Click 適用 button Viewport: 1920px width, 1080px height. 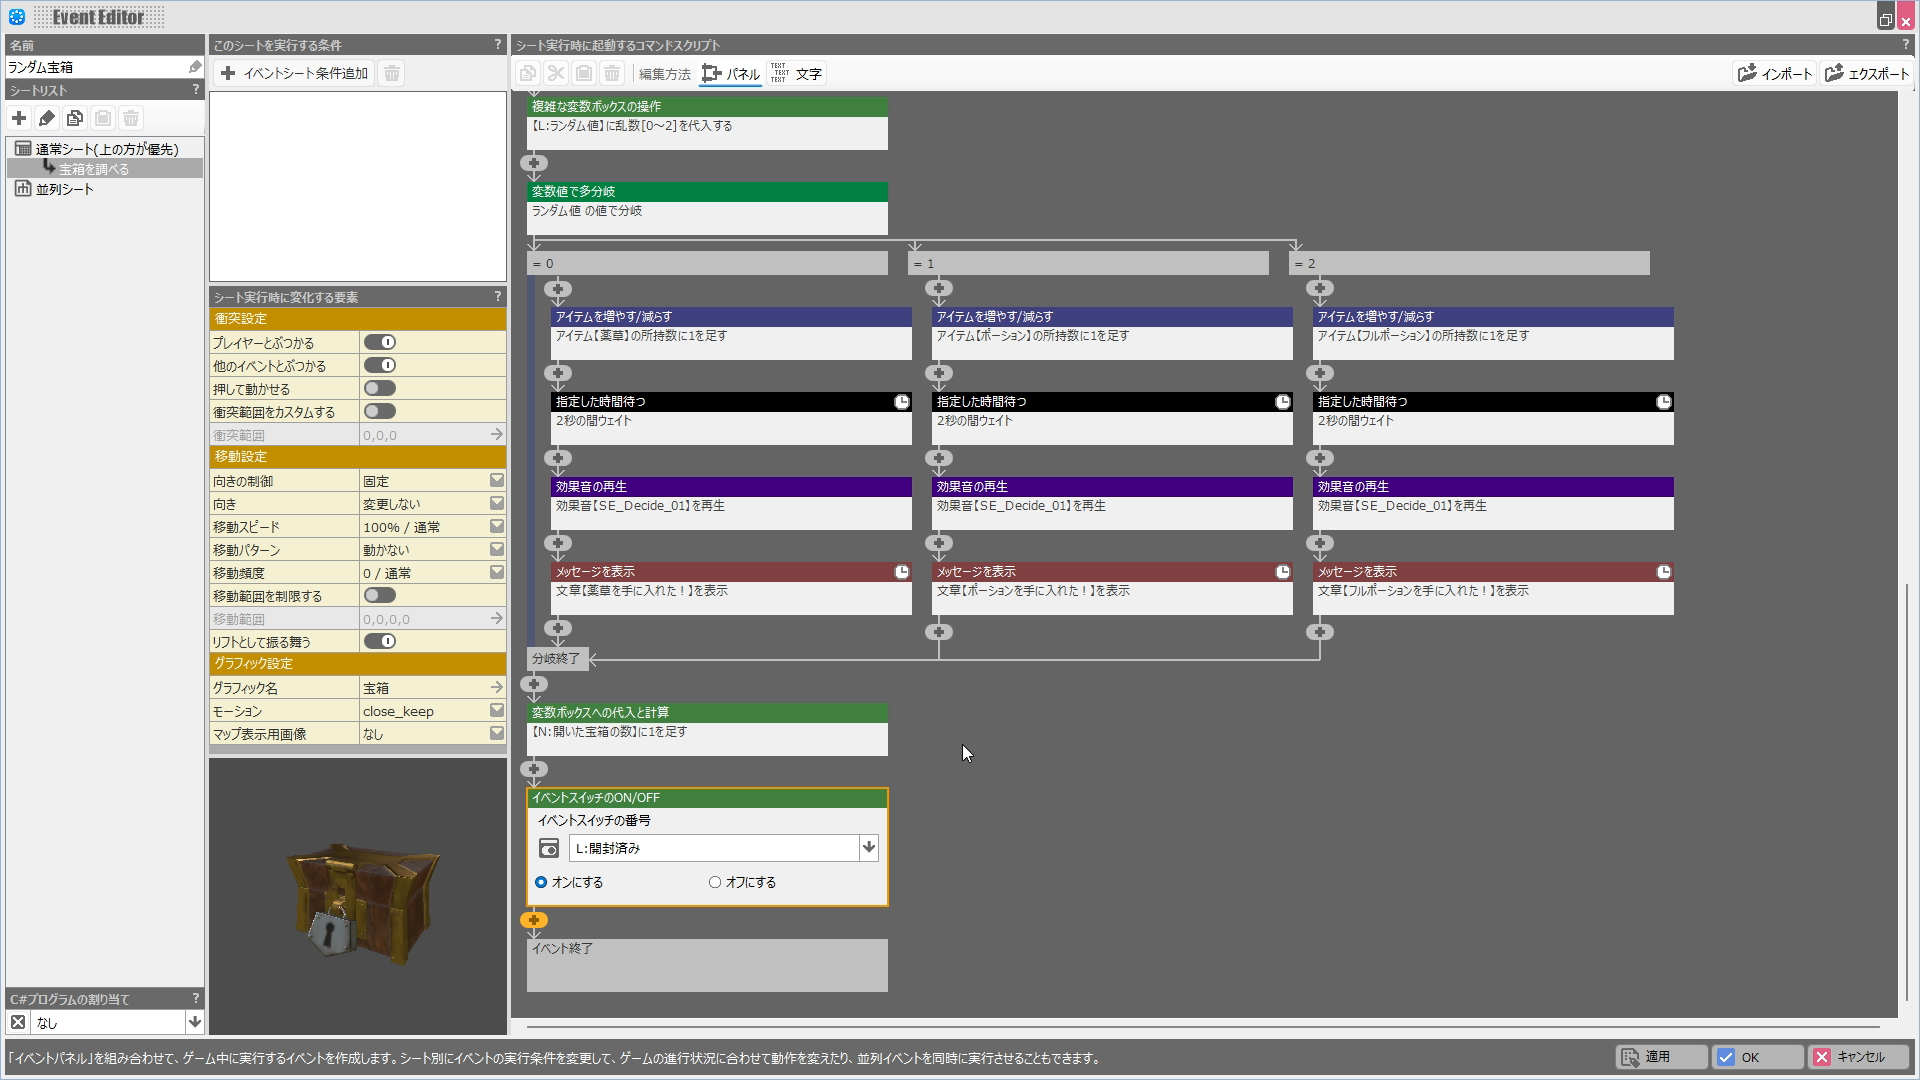coord(1661,1057)
